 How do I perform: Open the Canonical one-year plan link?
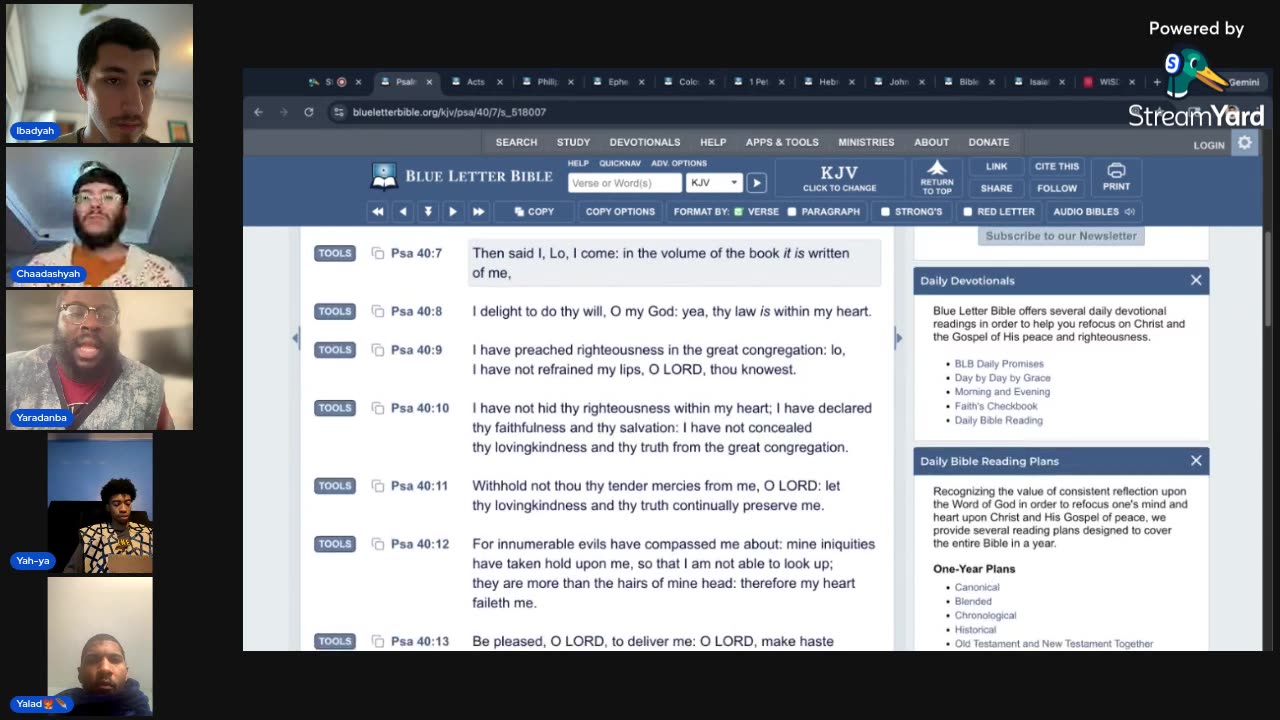point(976,588)
